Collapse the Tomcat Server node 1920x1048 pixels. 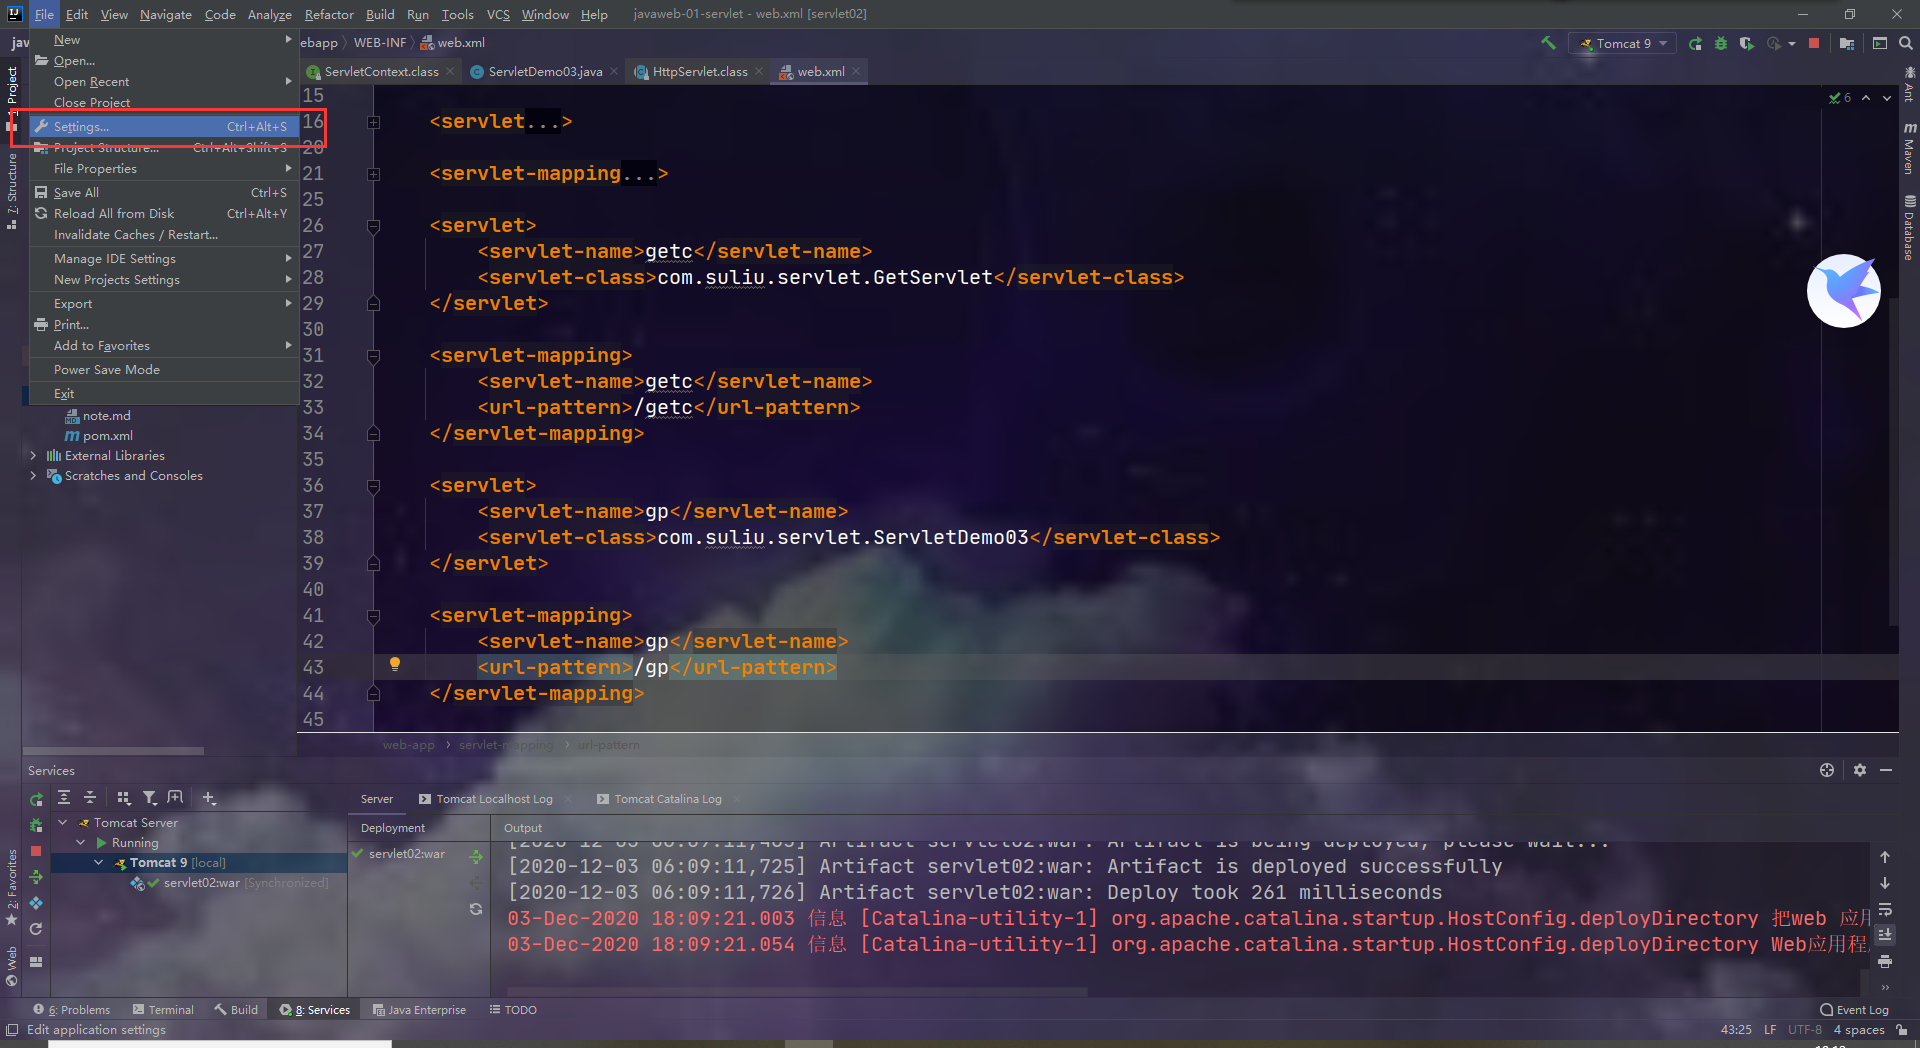(62, 823)
